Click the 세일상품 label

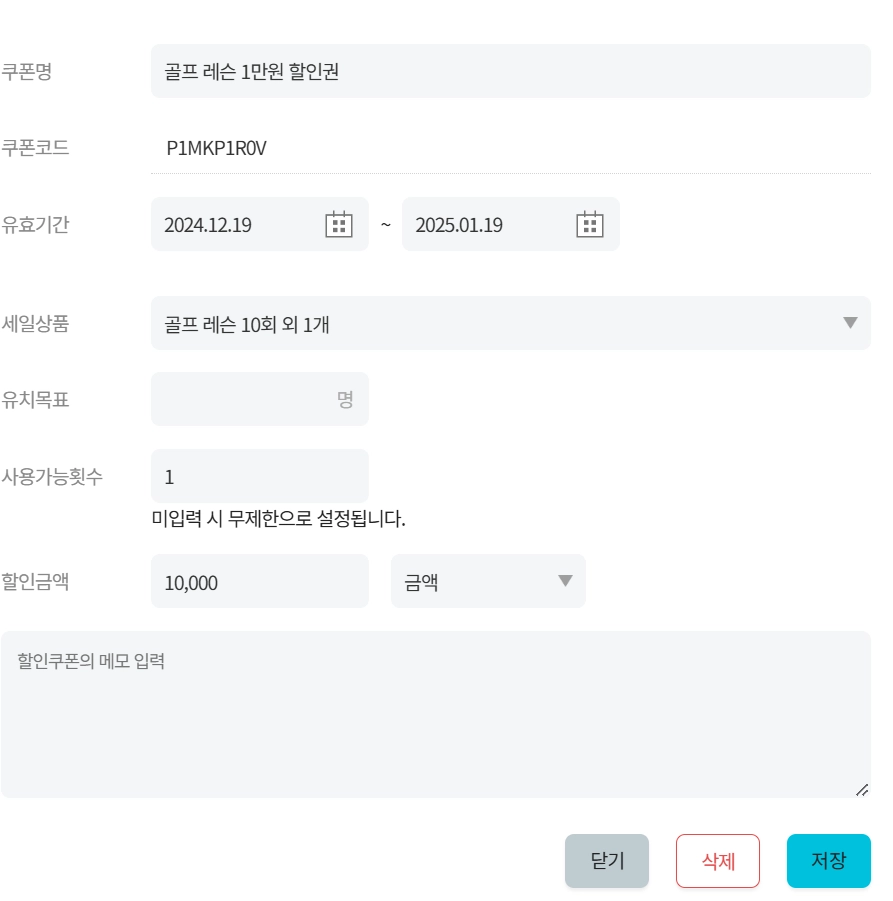tap(35, 324)
